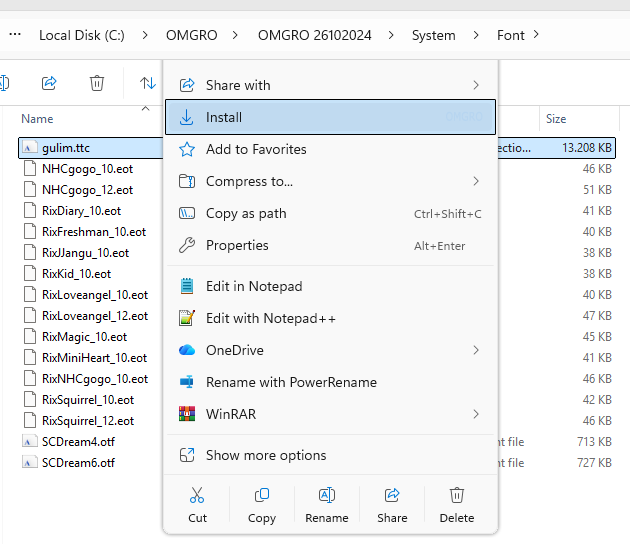Click the toolbar share icon

pyautogui.click(x=49, y=83)
